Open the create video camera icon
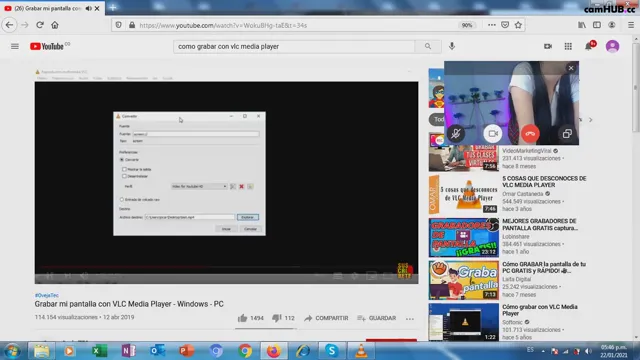The height and width of the screenshot is (360, 640). pyautogui.click(x=548, y=46)
